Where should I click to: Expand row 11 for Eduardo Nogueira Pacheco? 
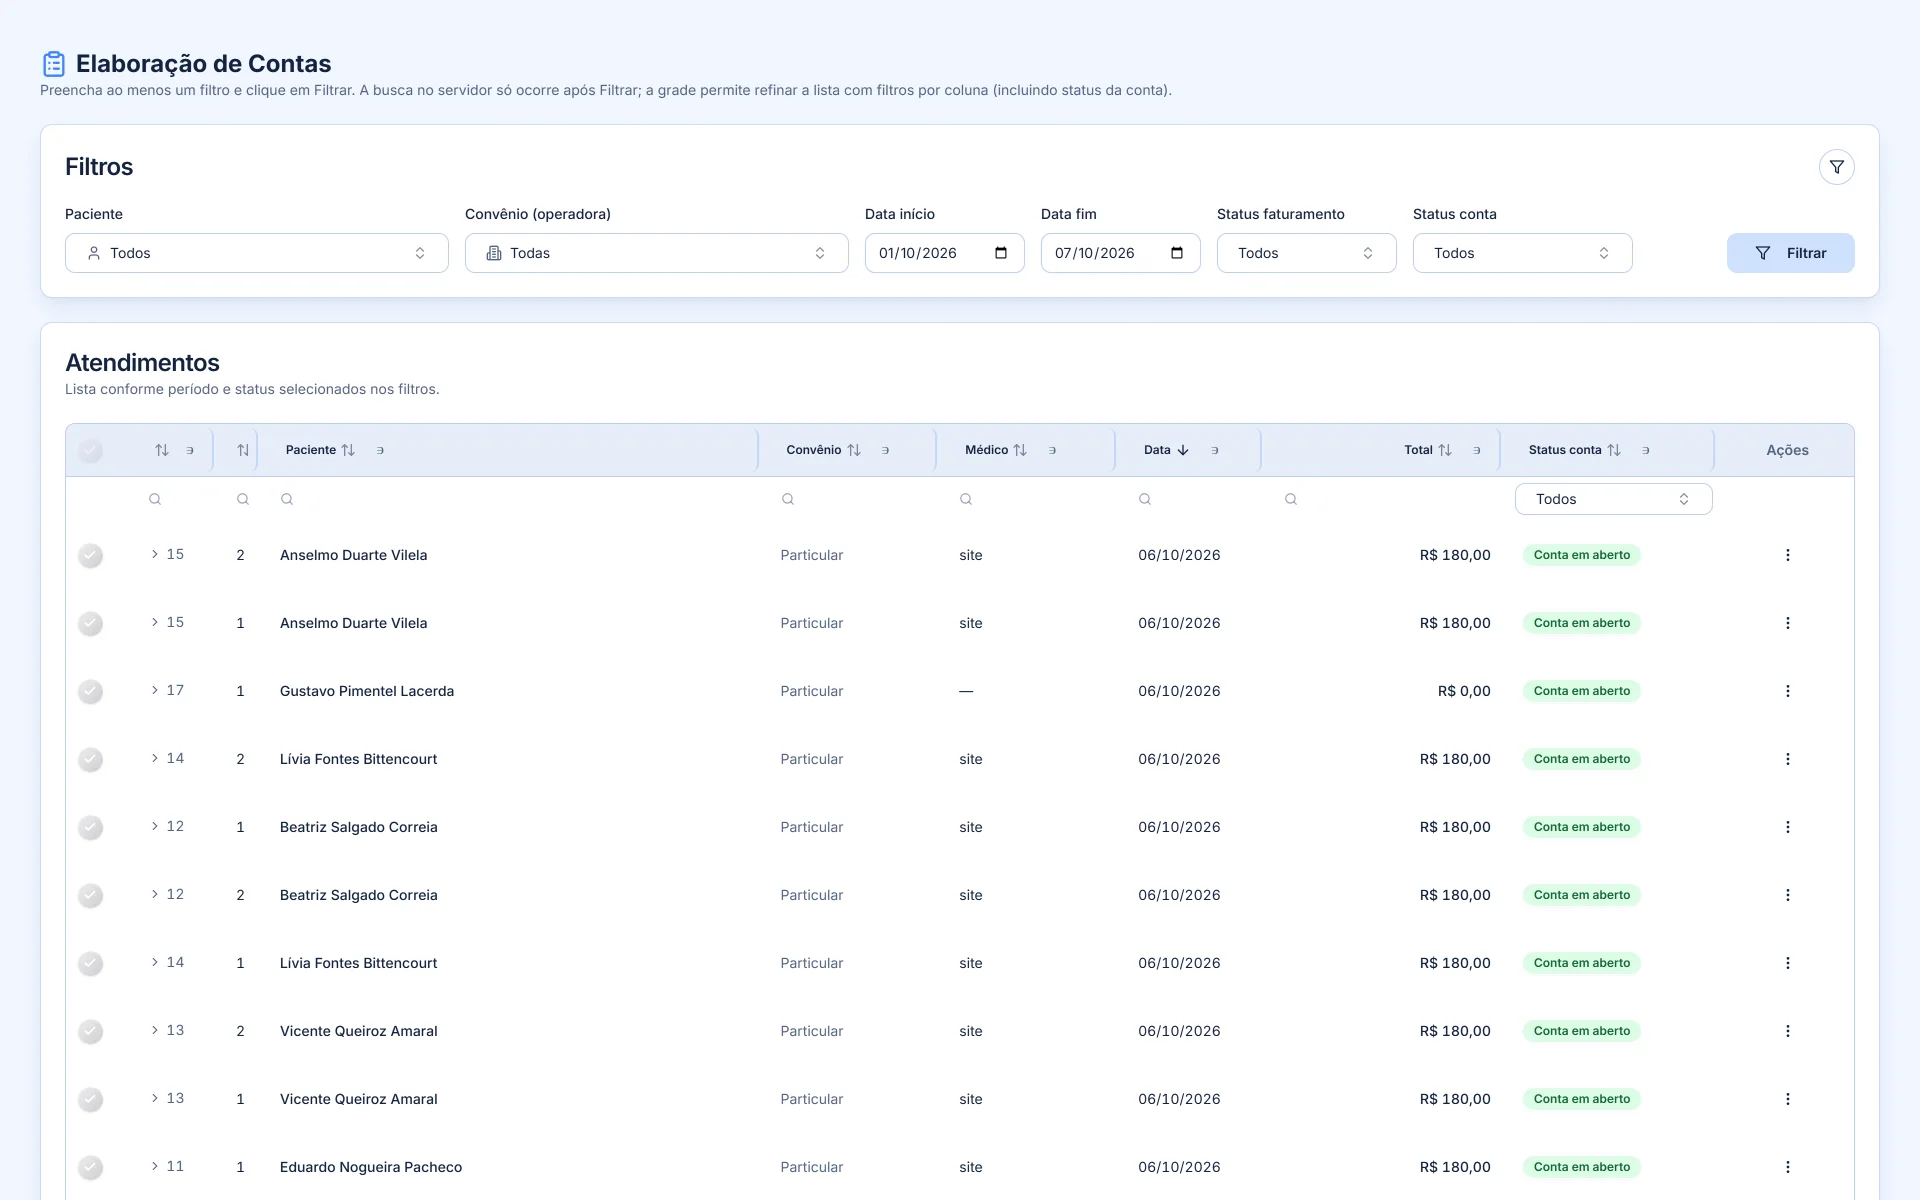point(155,1166)
